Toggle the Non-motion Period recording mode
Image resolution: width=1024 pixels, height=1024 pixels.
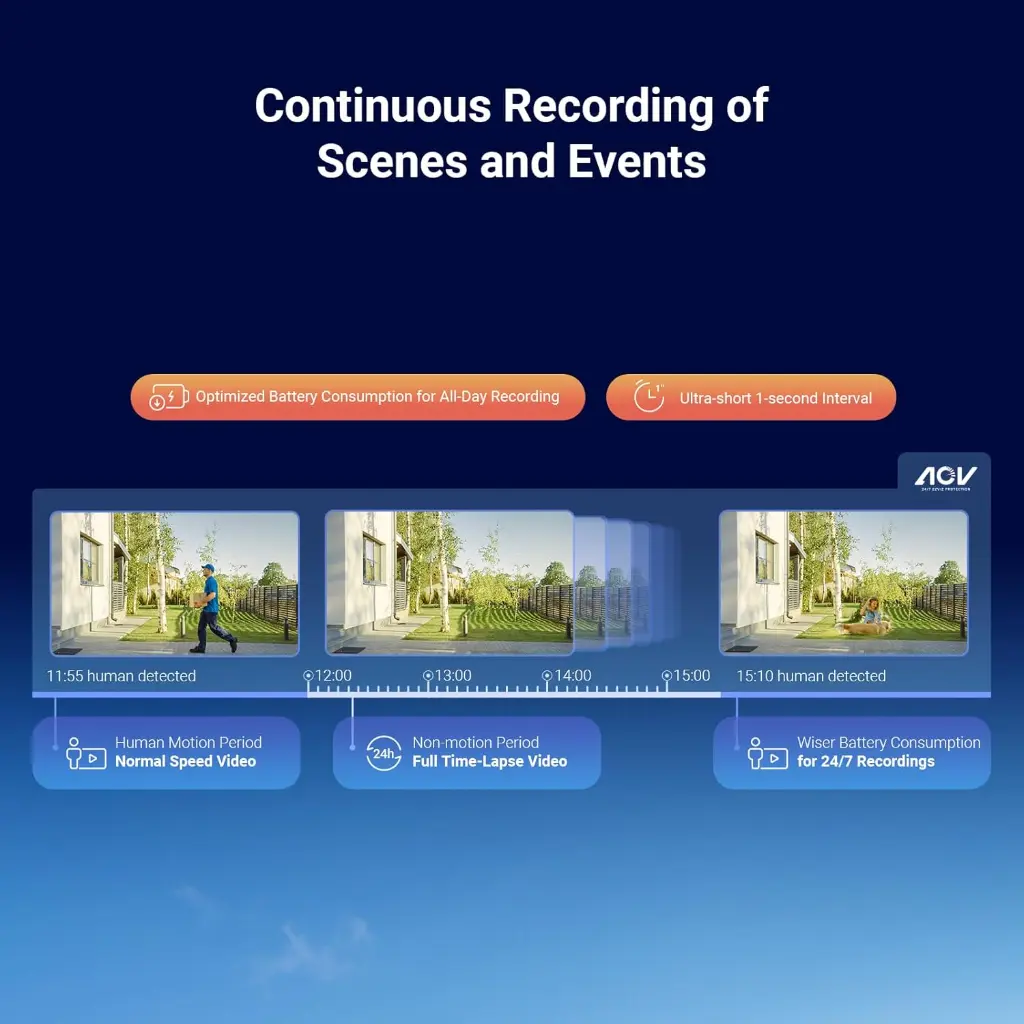point(466,752)
